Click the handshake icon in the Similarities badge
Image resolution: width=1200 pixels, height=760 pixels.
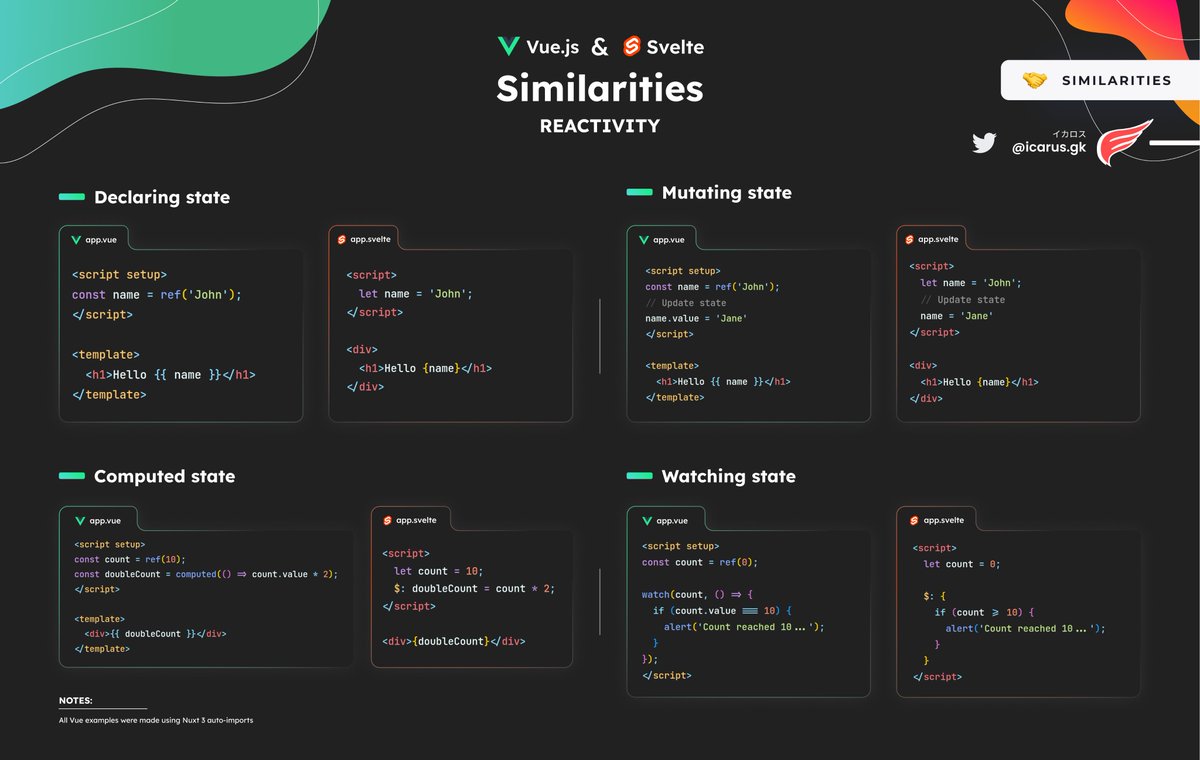click(x=1034, y=80)
